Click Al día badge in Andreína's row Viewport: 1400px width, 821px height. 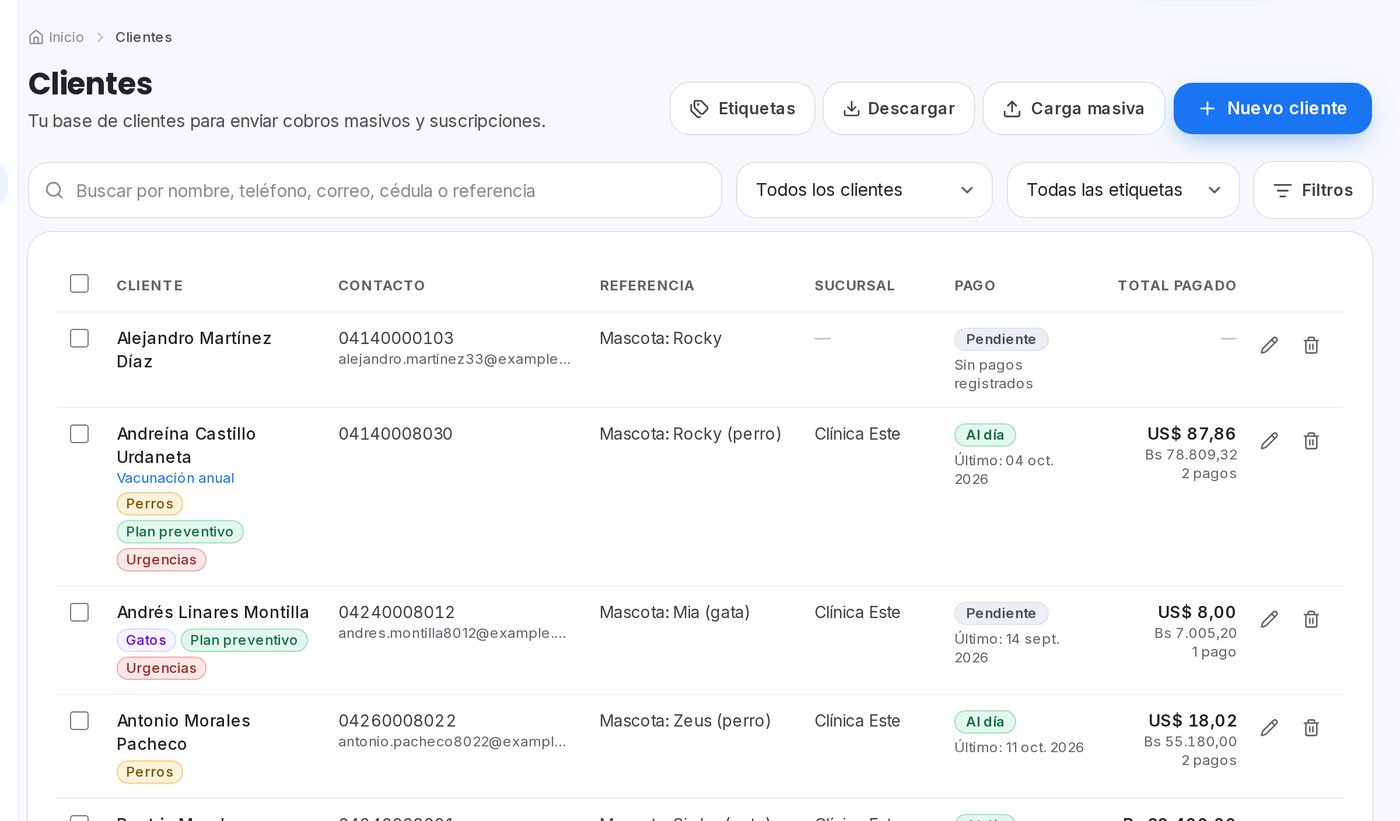[x=985, y=435]
